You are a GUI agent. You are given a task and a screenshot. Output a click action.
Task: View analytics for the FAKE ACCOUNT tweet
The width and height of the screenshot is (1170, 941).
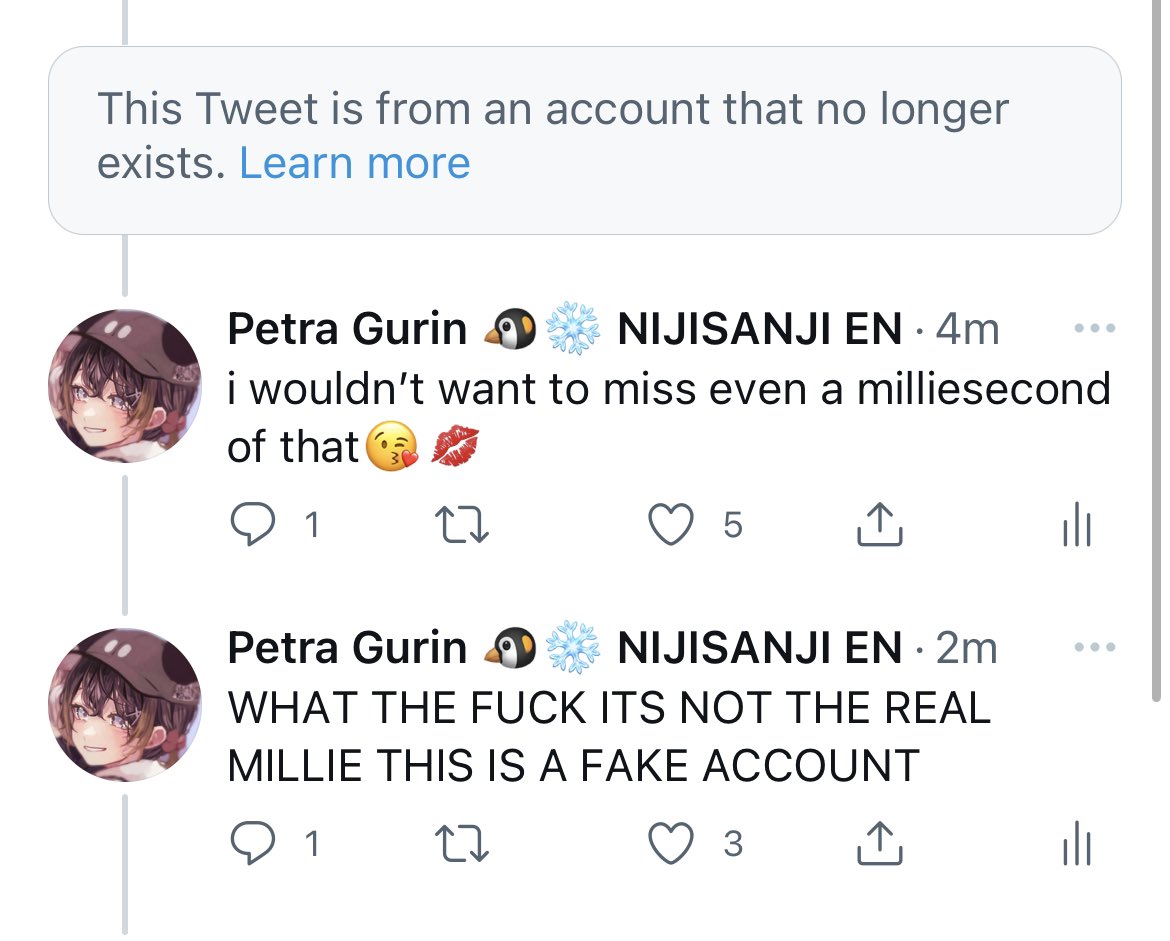coord(1076,842)
